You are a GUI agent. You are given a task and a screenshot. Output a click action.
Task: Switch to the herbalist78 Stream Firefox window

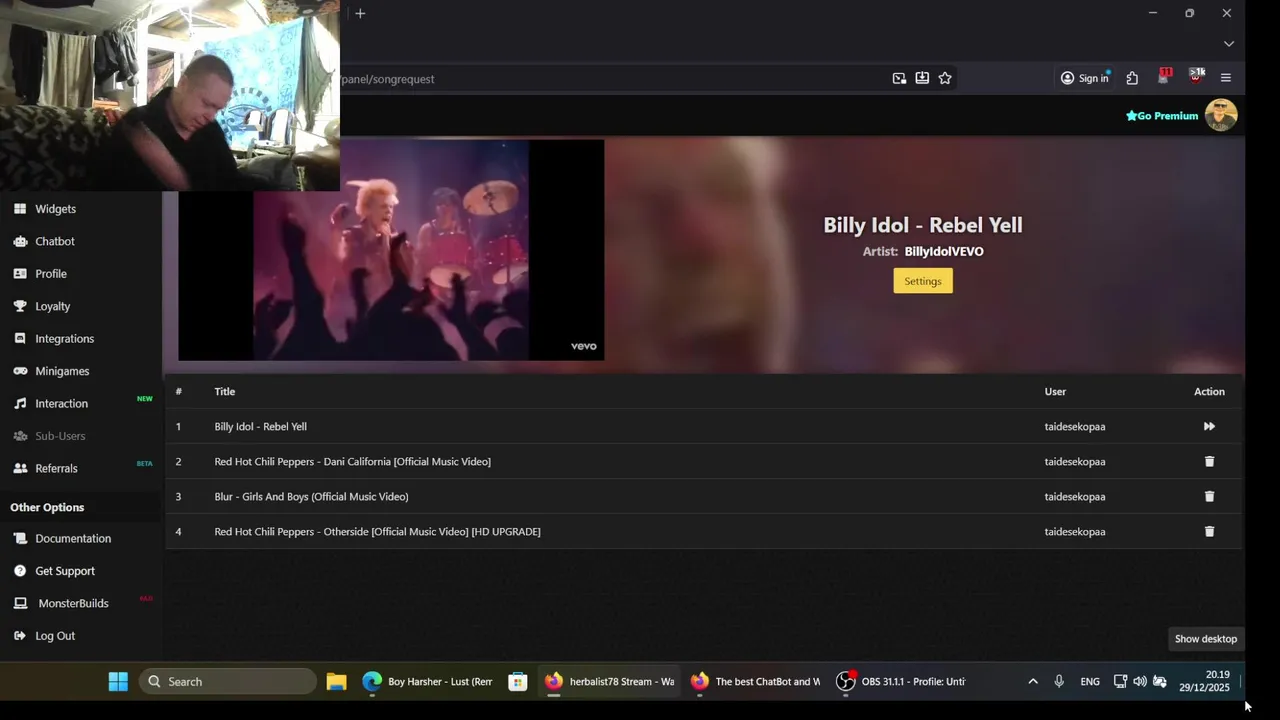point(609,682)
